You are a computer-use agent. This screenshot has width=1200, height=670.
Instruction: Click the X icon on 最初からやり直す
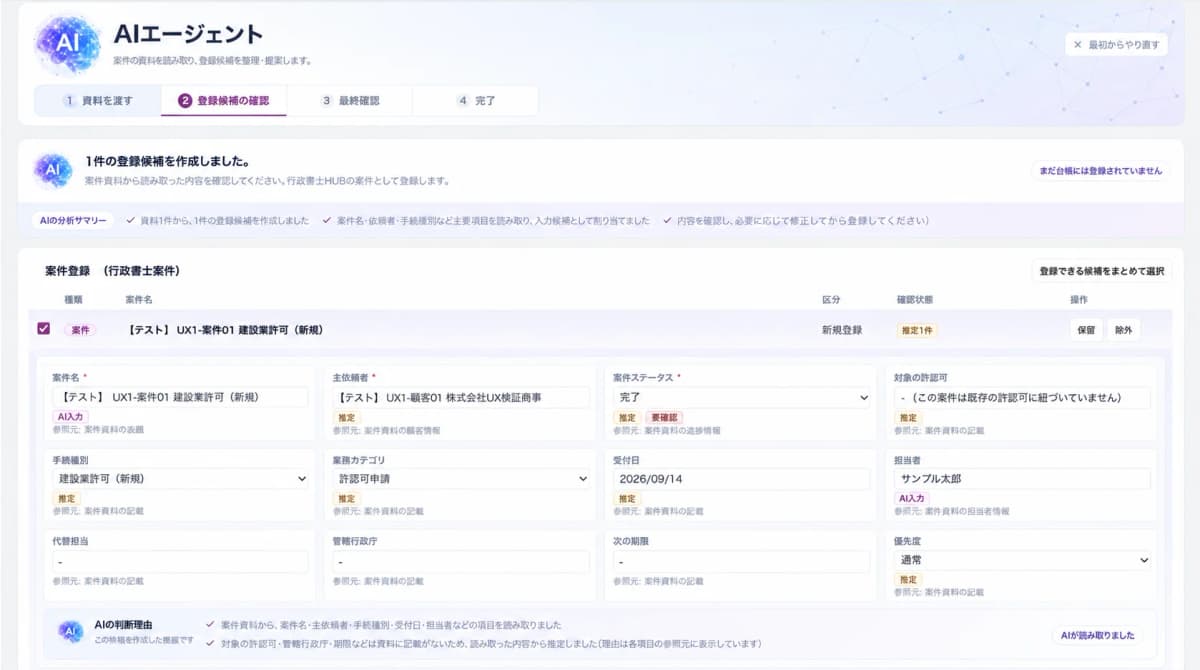pyautogui.click(x=1077, y=45)
